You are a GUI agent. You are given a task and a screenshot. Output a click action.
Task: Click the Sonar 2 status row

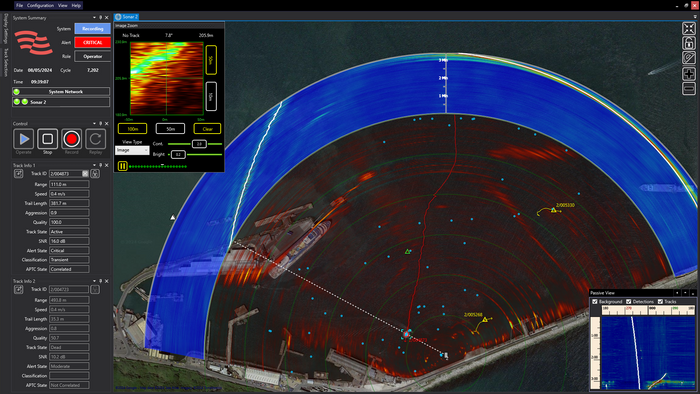61,102
